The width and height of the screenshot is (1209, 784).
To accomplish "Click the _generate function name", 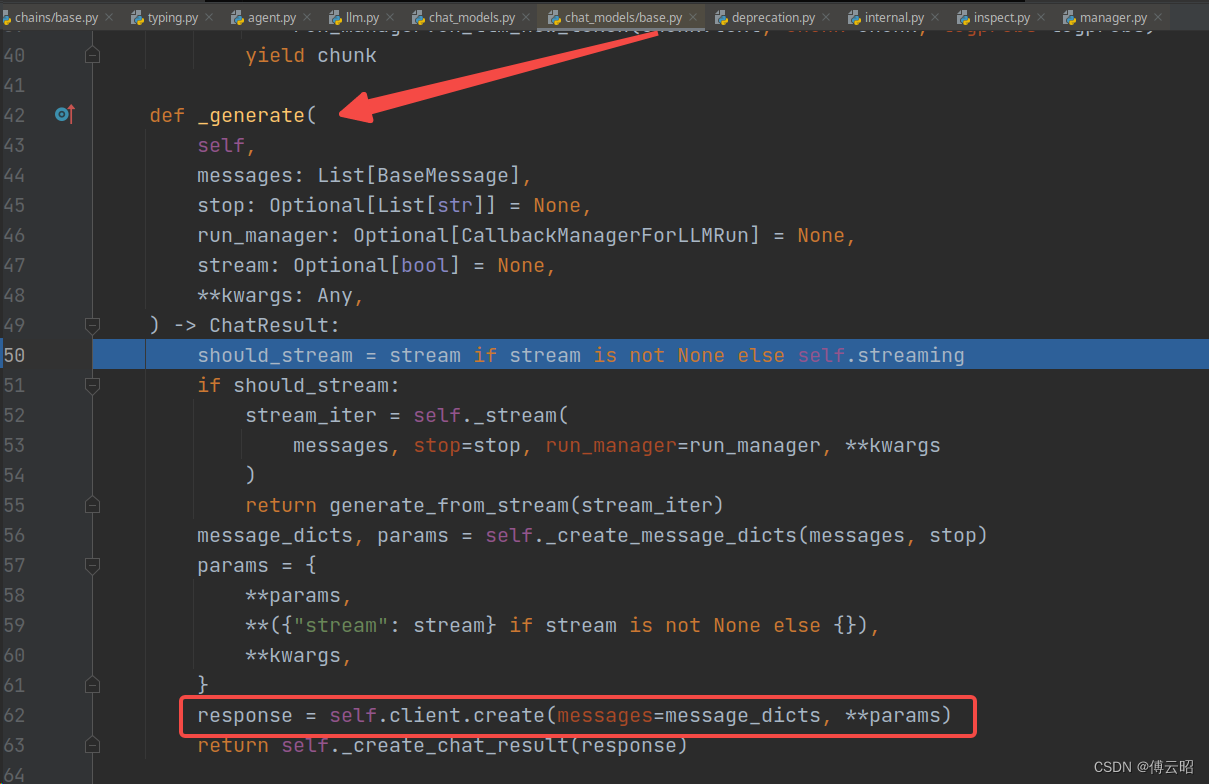I will (251, 115).
